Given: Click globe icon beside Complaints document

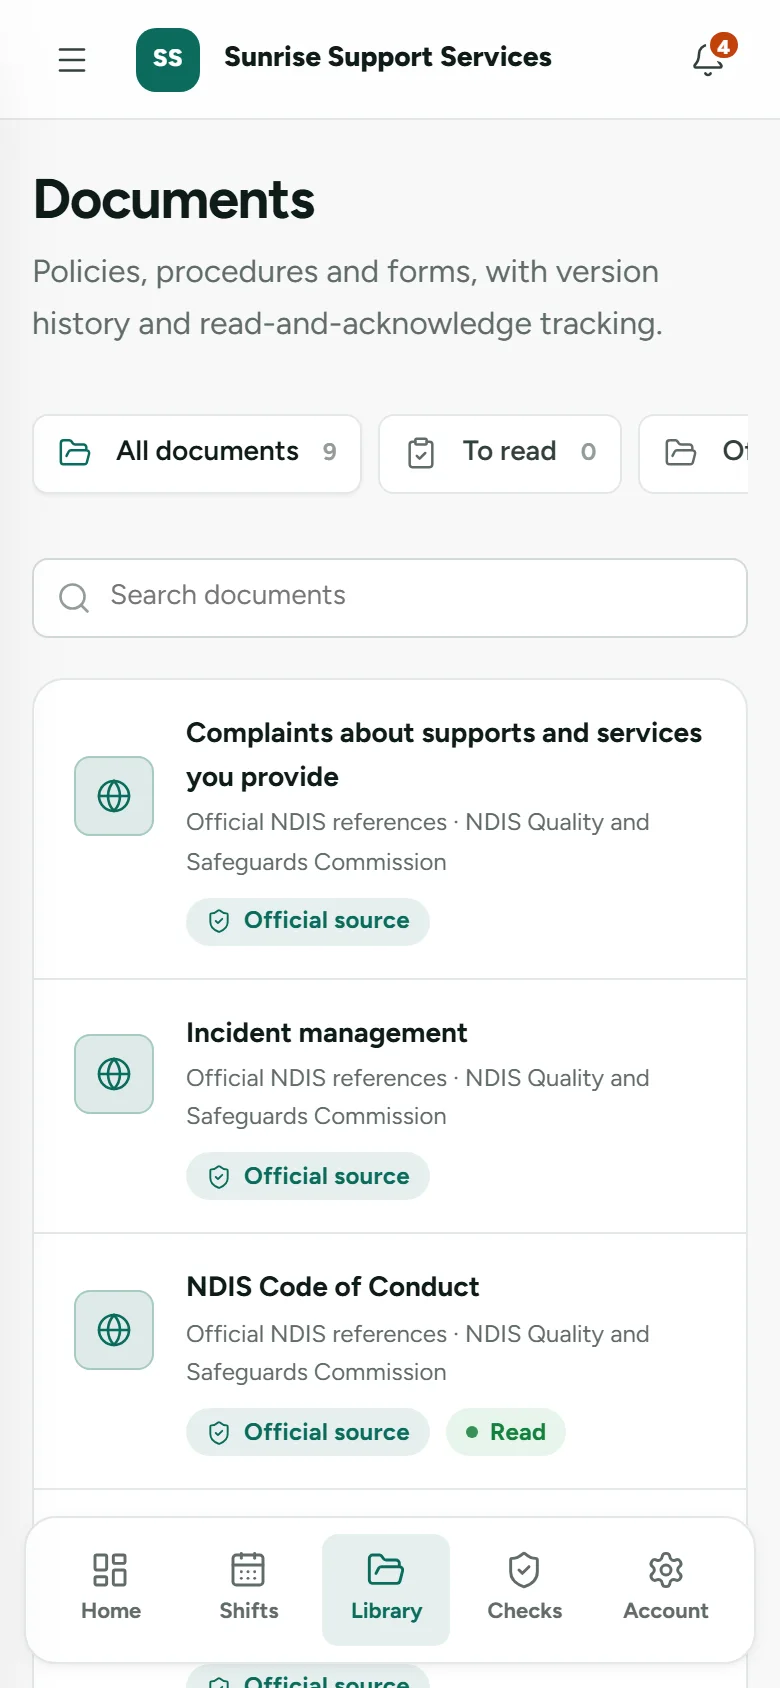Looking at the screenshot, I should pos(114,796).
